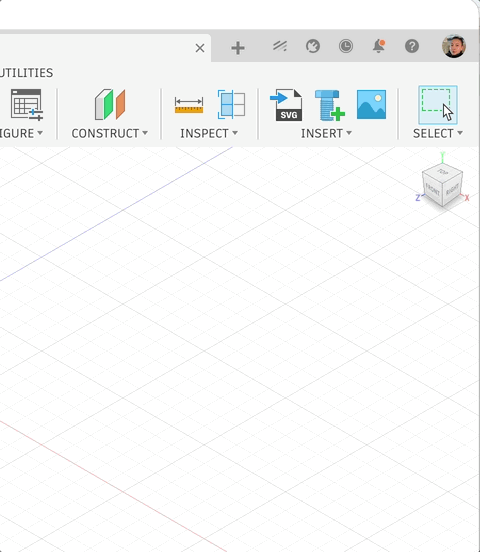The image size is (480, 552).
Task: Click the TOP face of the ViewCube
Action: pyautogui.click(x=442, y=172)
